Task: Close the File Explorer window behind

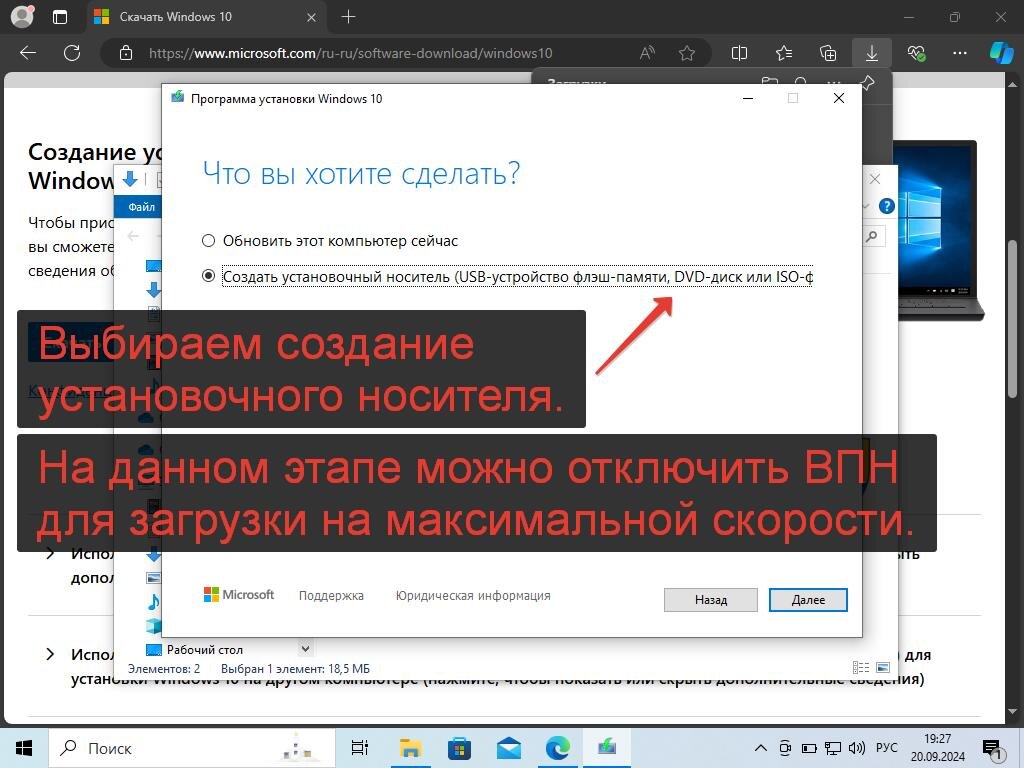Action: [x=875, y=179]
